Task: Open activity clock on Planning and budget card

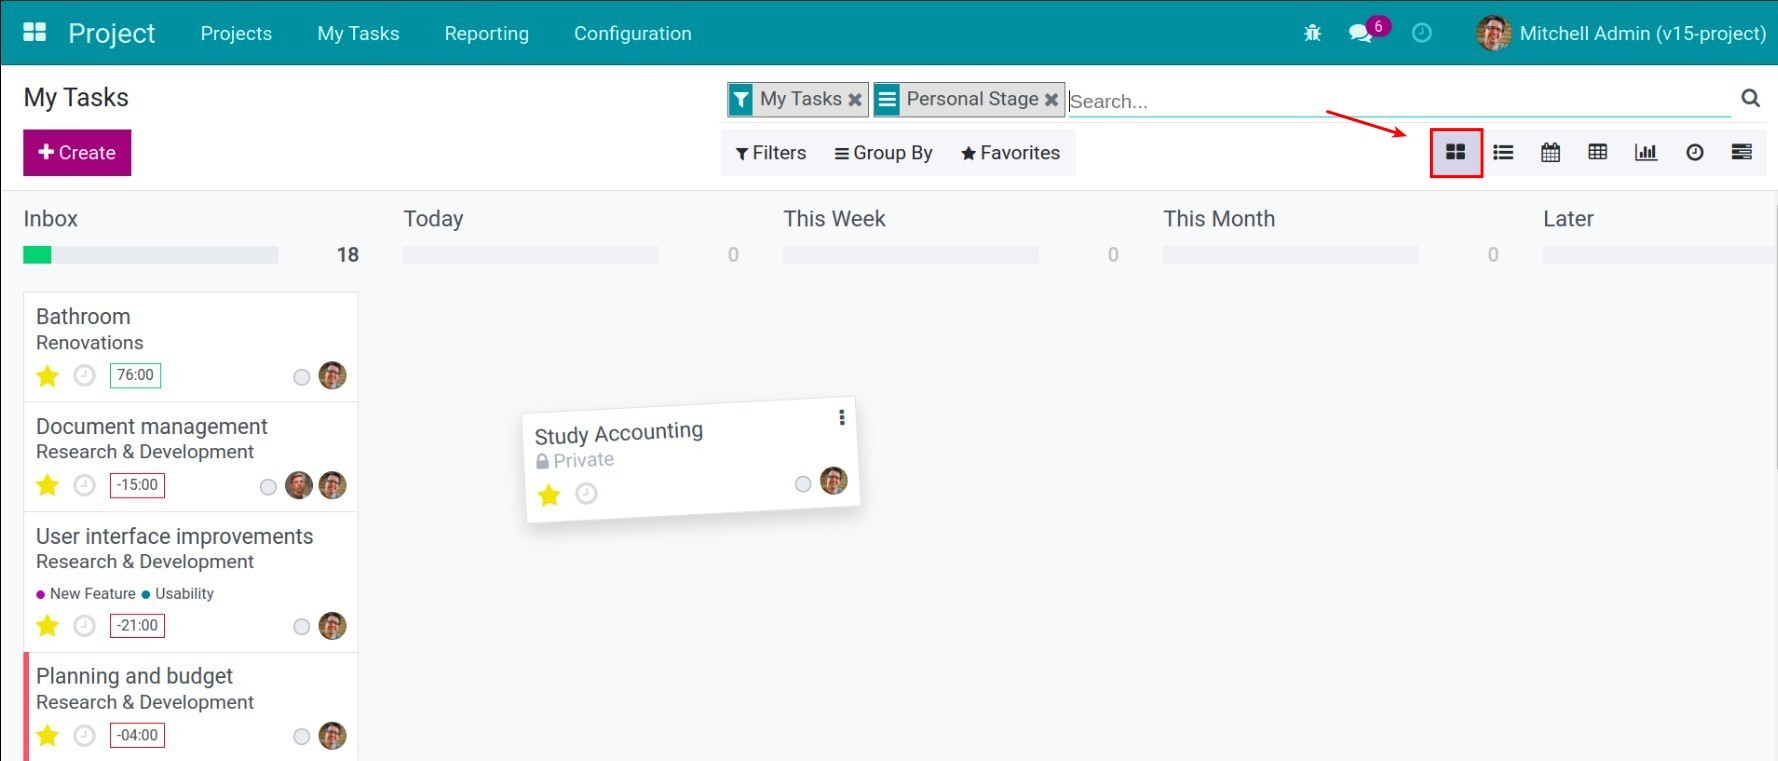Action: 85,736
